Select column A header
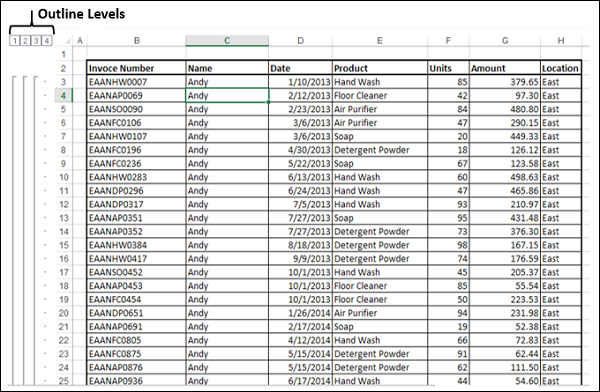This screenshot has height=392, width=600. point(80,41)
